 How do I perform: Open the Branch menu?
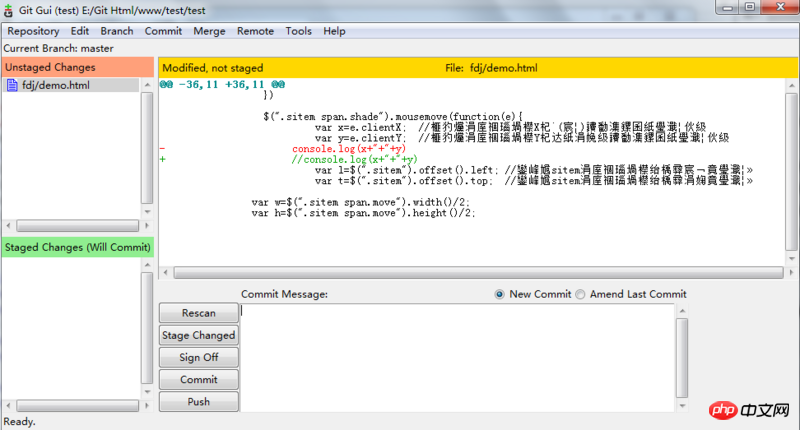click(117, 31)
